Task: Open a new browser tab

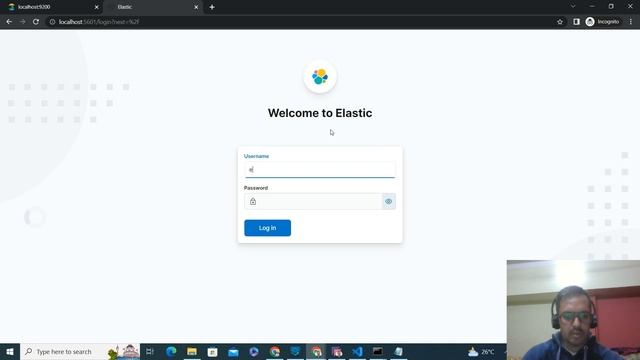Action: pos(212,7)
